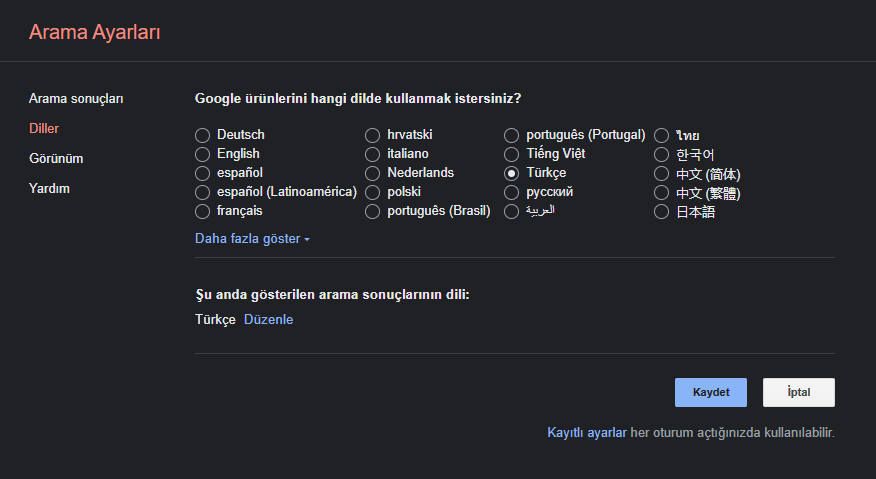
Task: Select the Türkçe radio button
Action: click(x=512, y=173)
